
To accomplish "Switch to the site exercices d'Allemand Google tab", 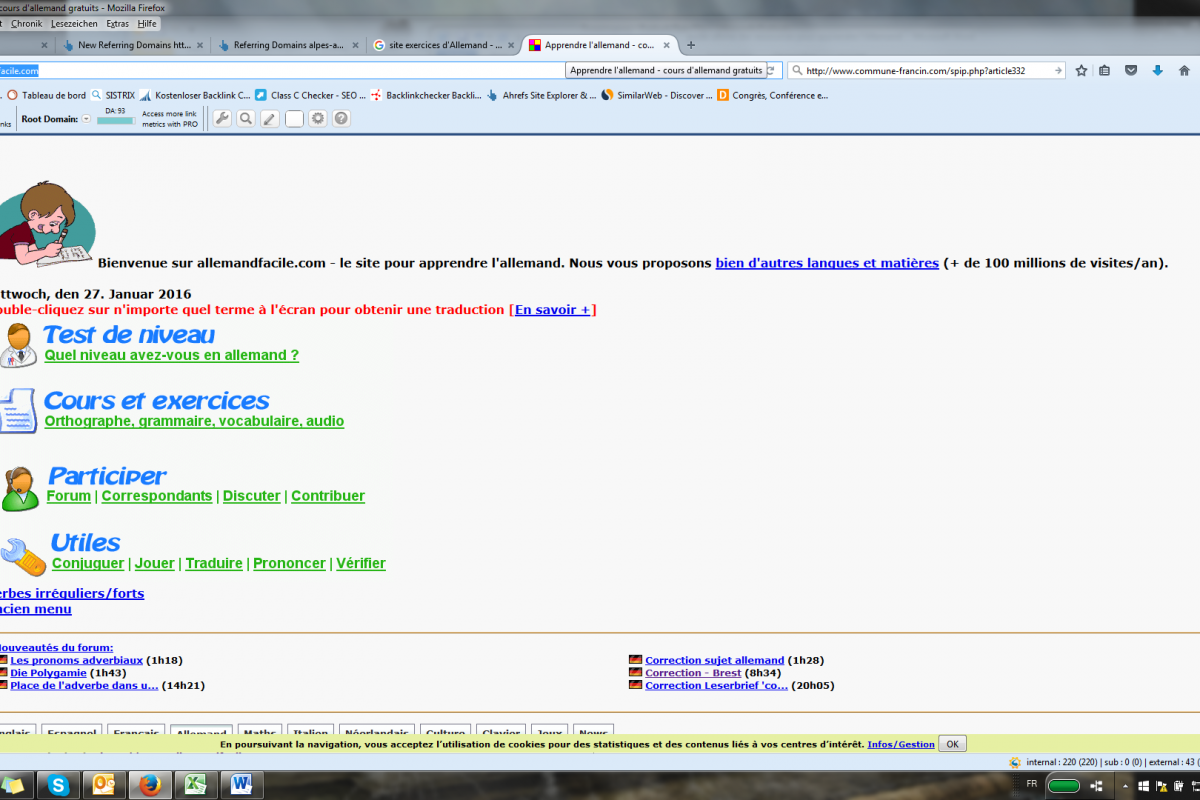I will tap(445, 45).
